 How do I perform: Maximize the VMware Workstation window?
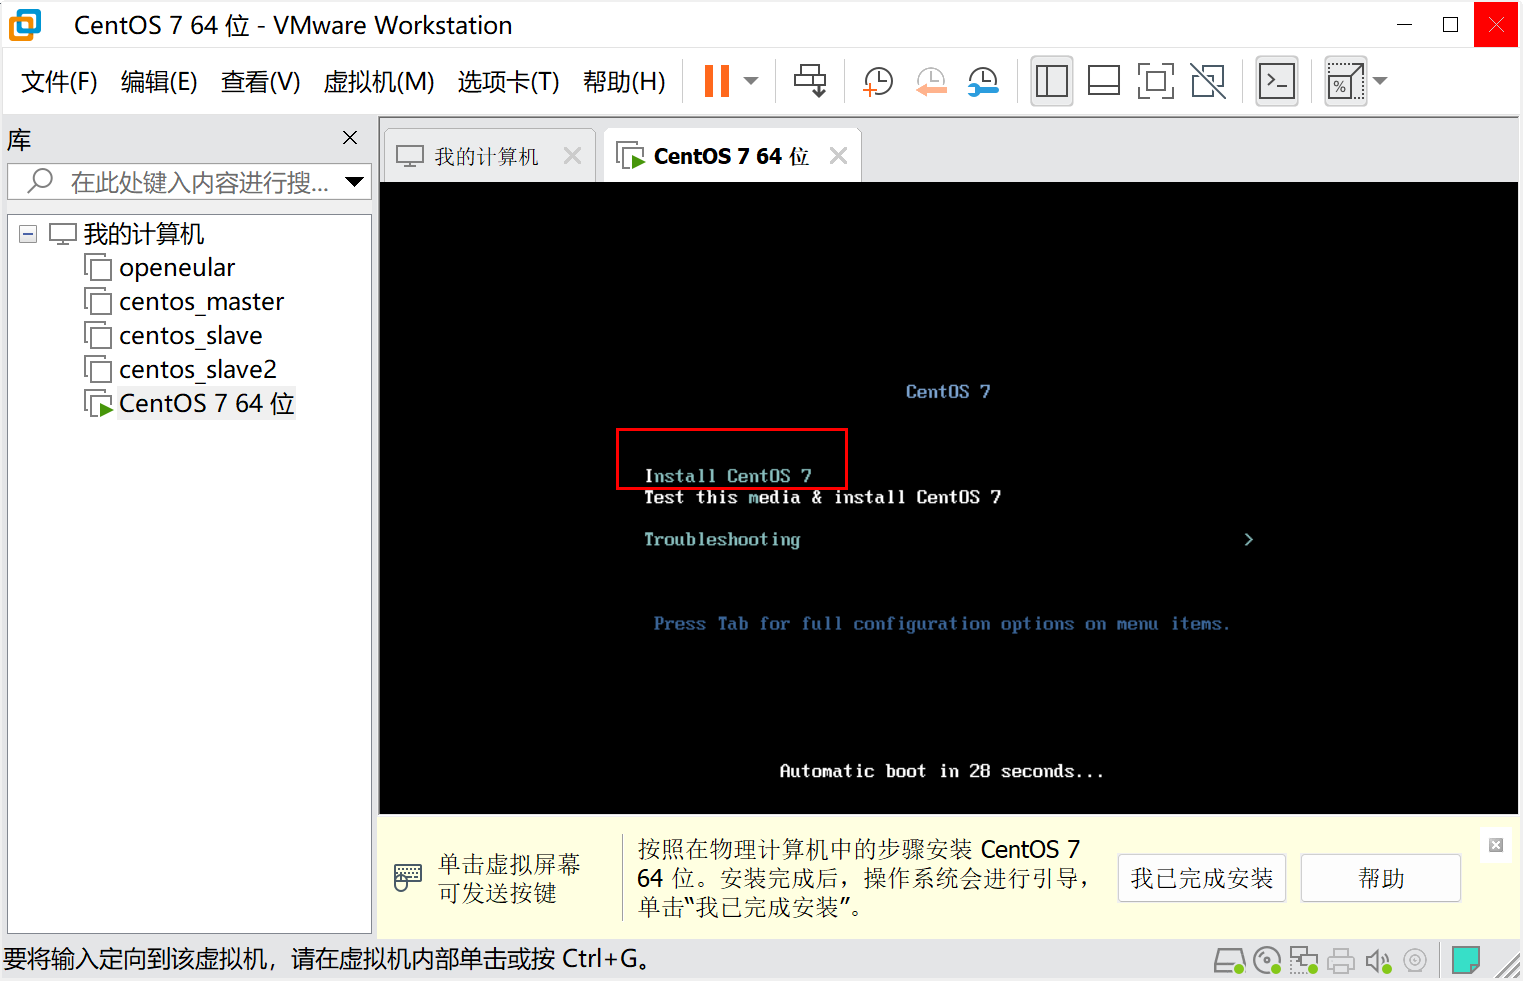pos(1450,24)
